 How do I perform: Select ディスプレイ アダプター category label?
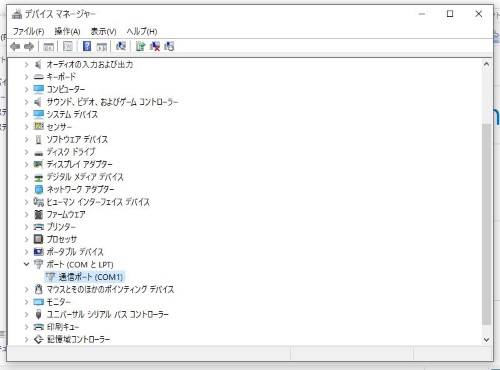[79, 164]
